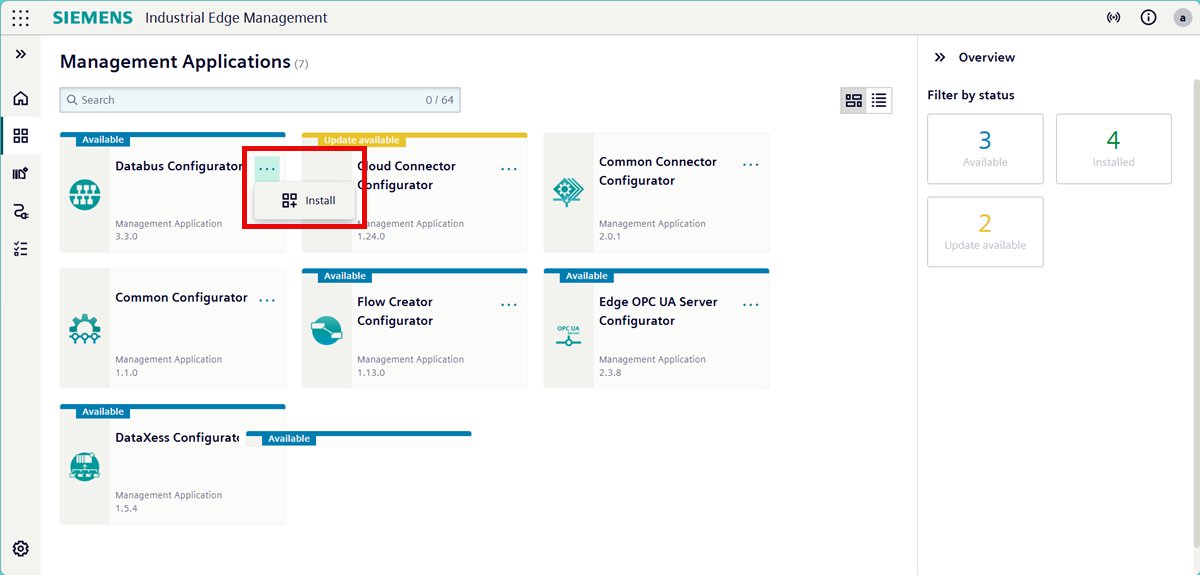
Task: Click Filter by status heading
Action: pos(971,96)
